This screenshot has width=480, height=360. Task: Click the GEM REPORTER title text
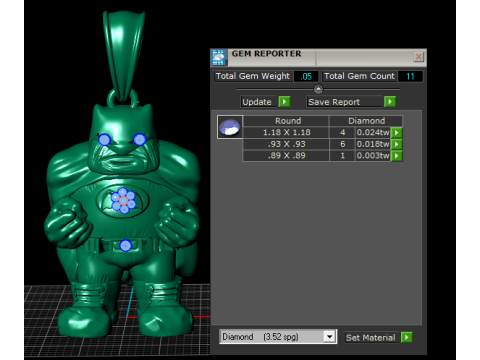point(266,54)
